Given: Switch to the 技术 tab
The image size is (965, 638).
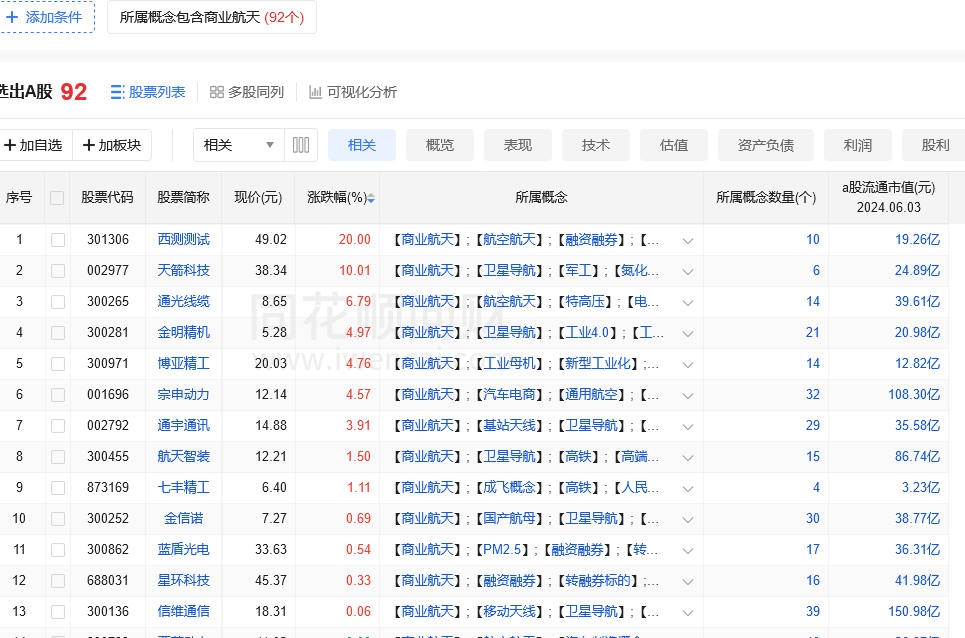Looking at the screenshot, I should pos(596,145).
